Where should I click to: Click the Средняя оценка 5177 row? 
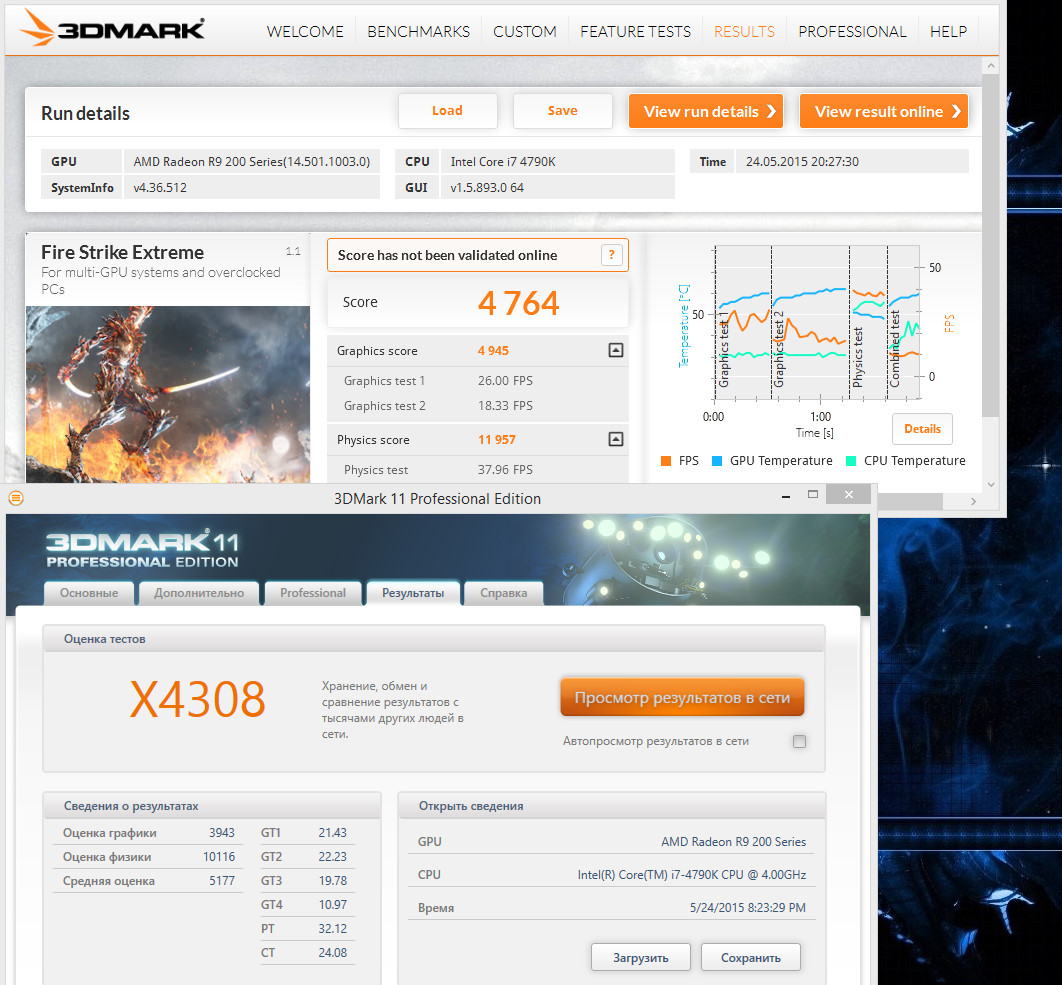coord(148,881)
